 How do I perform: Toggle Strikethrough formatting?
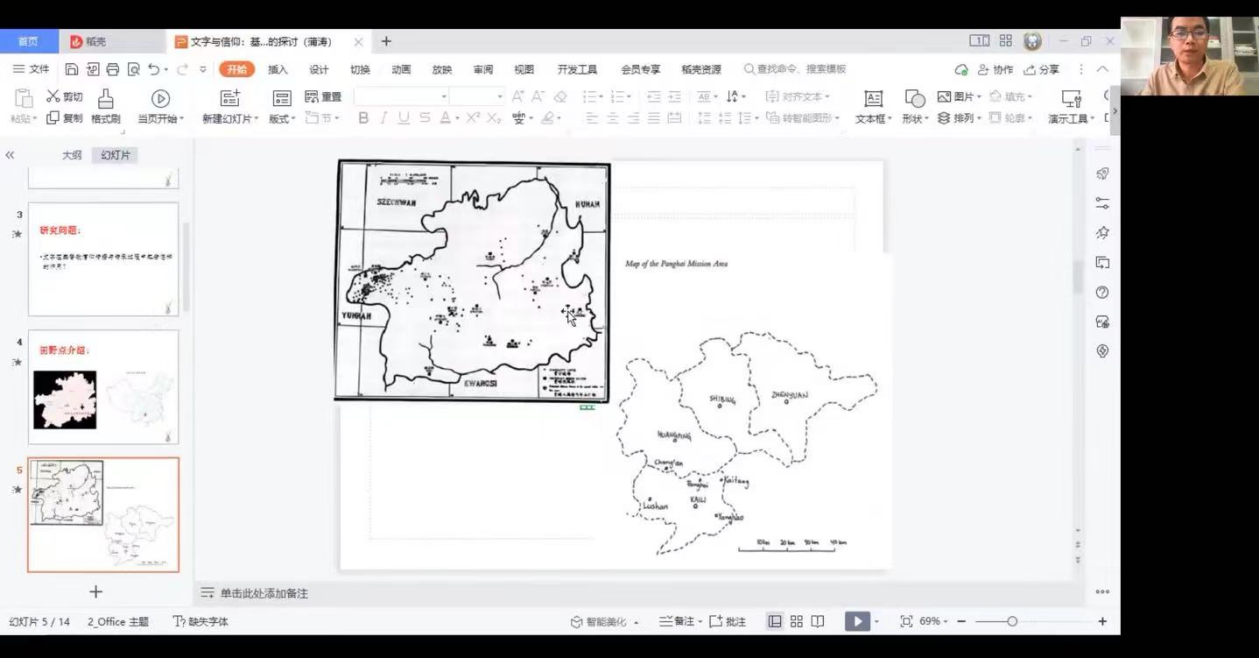tap(425, 118)
